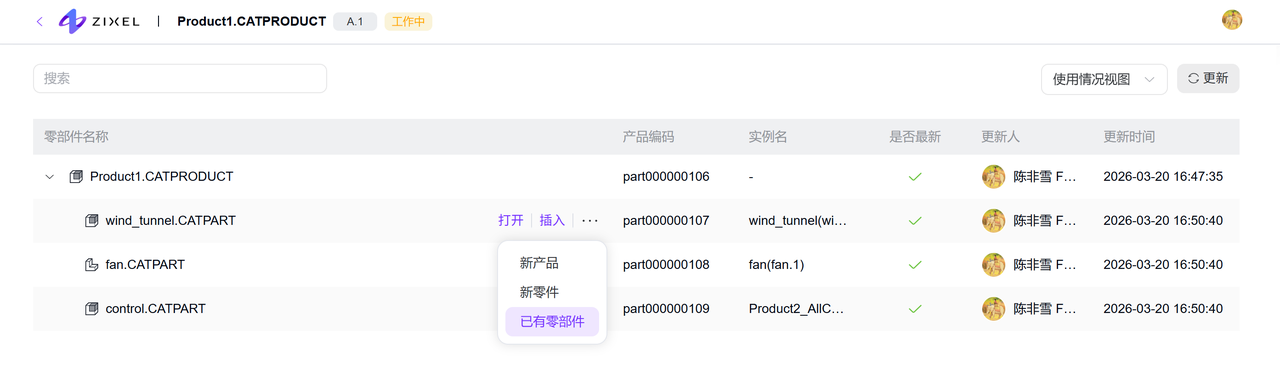The image size is (1280, 380).
Task: Open the user avatar in the header
Action: pyautogui.click(x=1232, y=20)
